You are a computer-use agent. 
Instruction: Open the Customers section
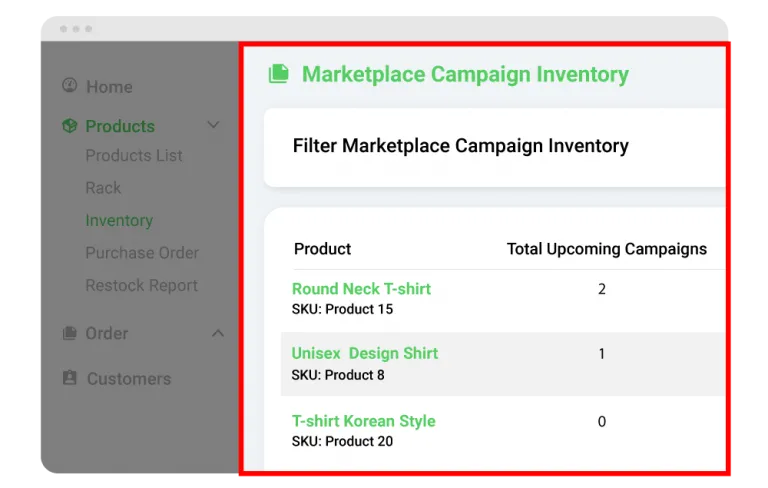tap(128, 379)
